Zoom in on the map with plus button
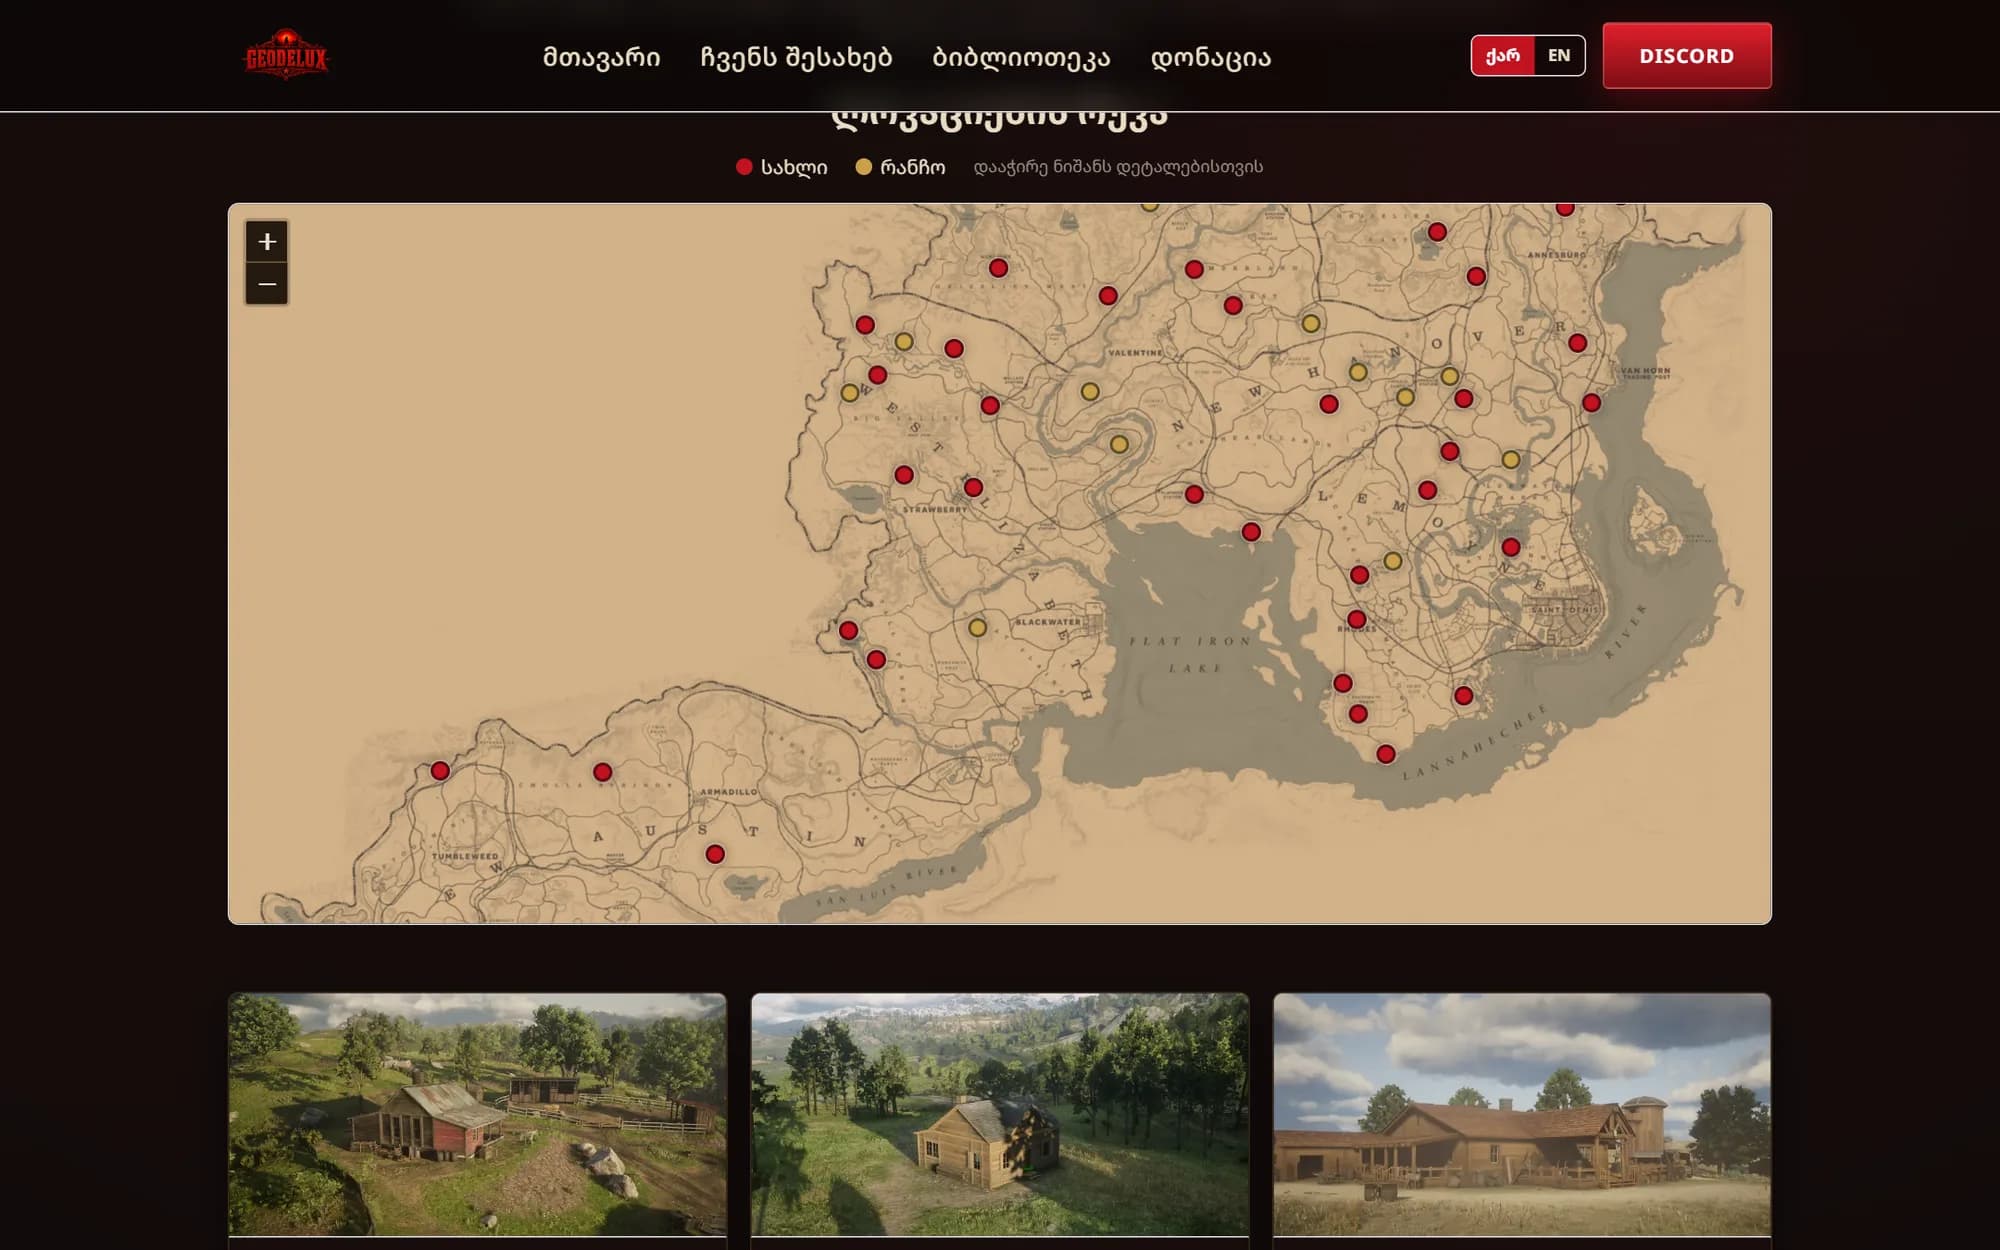The height and width of the screenshot is (1250, 2000). 267,241
